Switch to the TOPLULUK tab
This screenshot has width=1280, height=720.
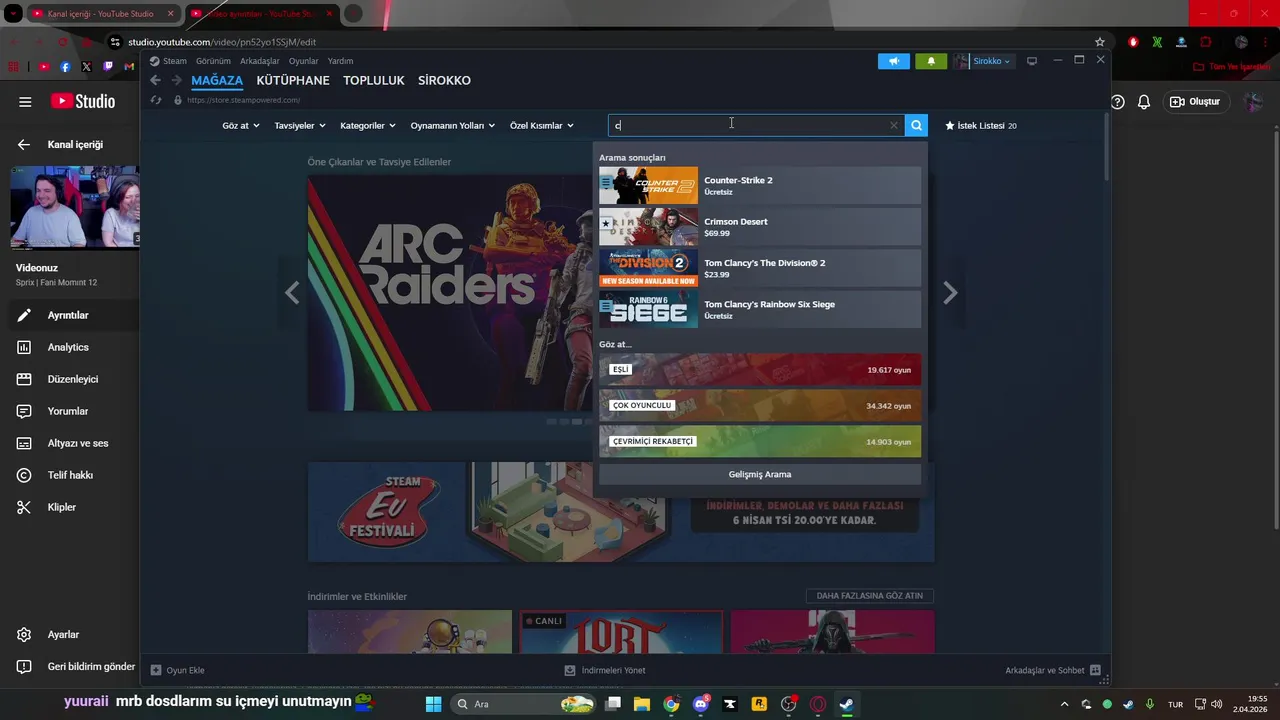pyautogui.click(x=374, y=81)
